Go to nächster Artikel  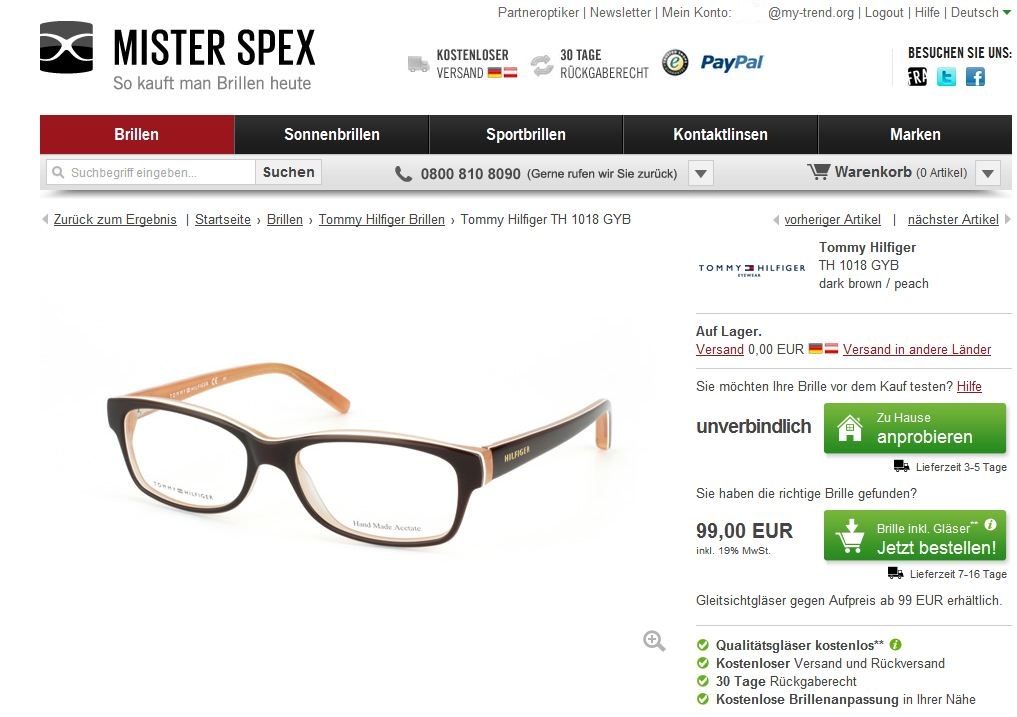pos(953,219)
